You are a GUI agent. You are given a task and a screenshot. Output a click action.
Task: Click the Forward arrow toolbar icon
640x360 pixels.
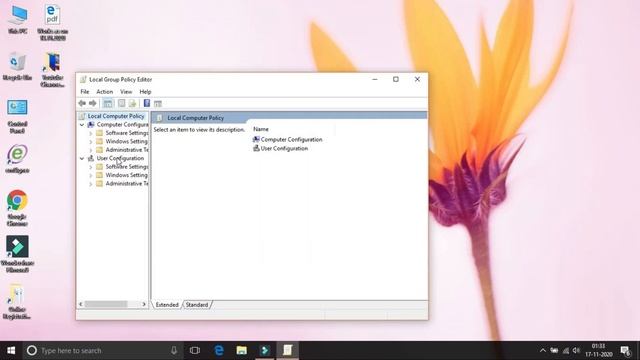[x=93, y=103]
